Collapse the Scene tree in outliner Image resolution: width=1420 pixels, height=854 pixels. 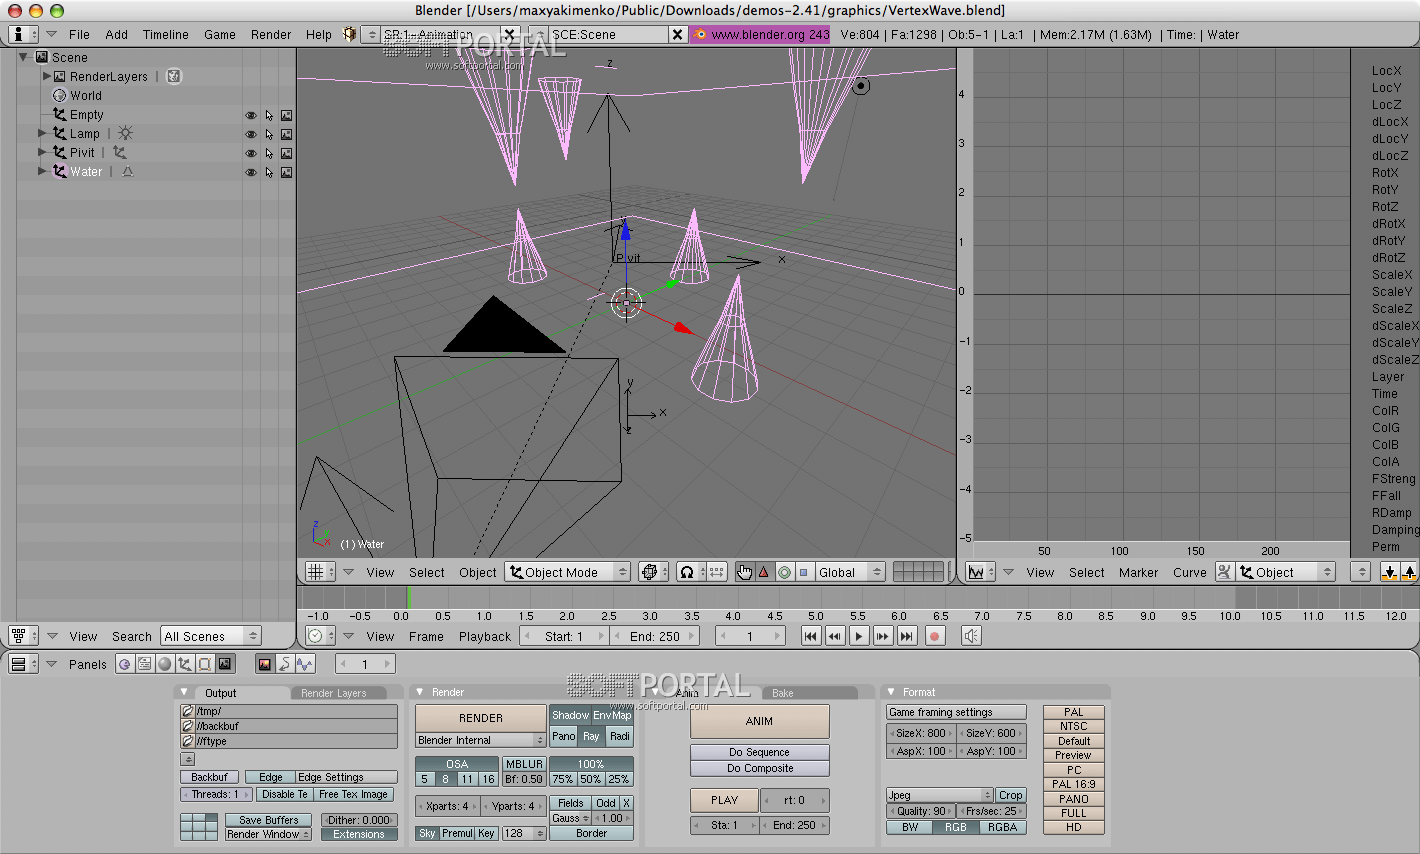tap(23, 57)
